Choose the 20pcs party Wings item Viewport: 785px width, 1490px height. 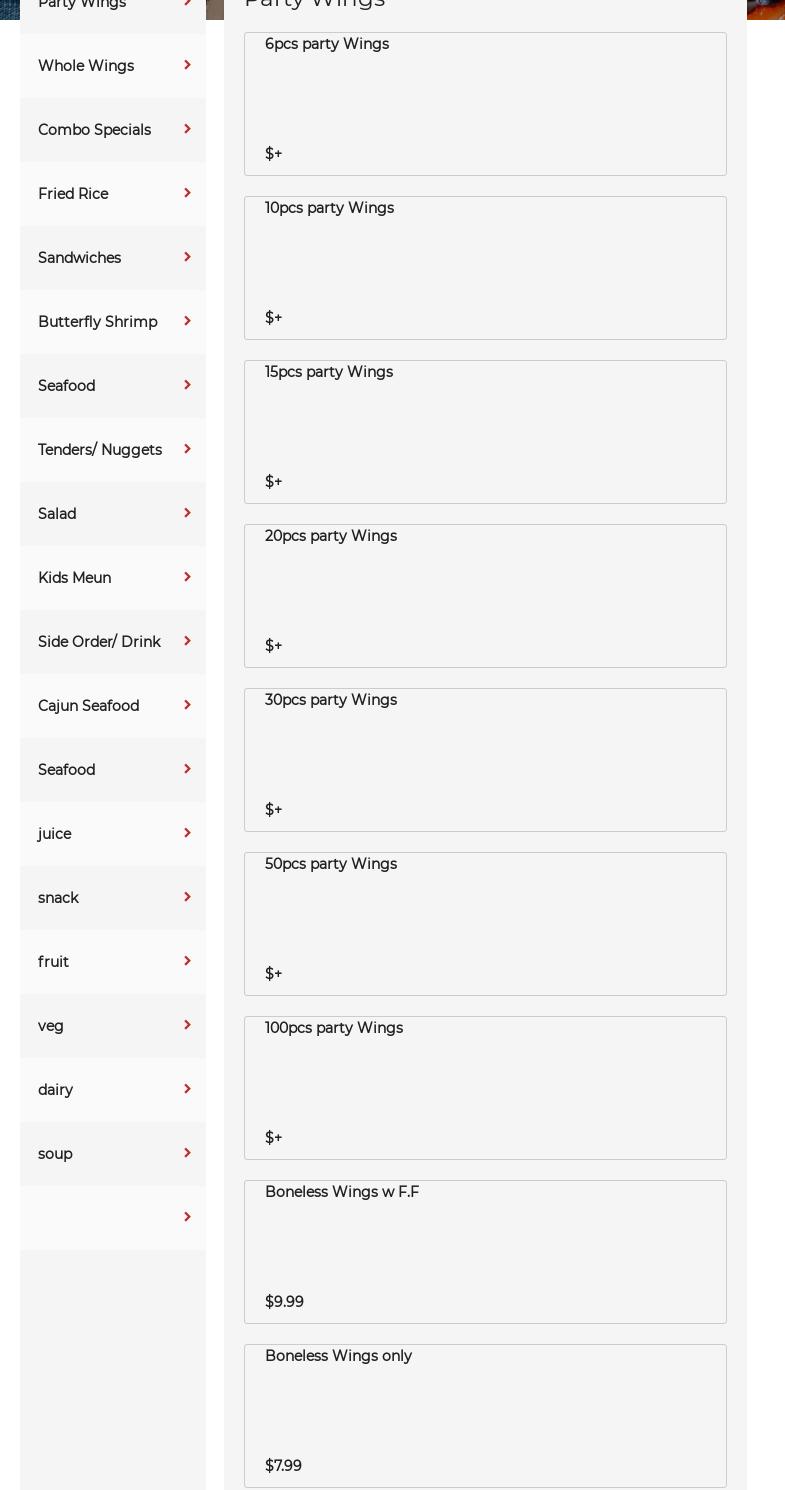tap(485, 596)
